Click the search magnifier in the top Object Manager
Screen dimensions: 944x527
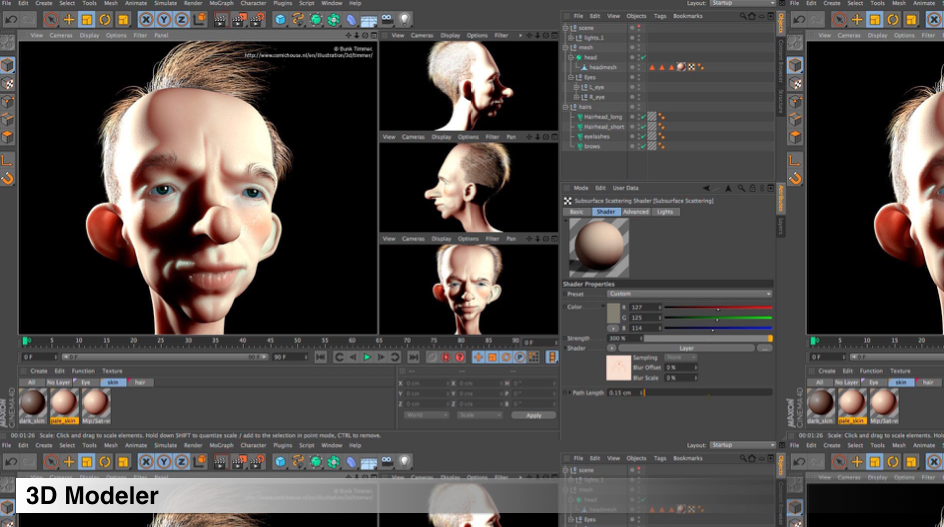[x=745, y=16]
